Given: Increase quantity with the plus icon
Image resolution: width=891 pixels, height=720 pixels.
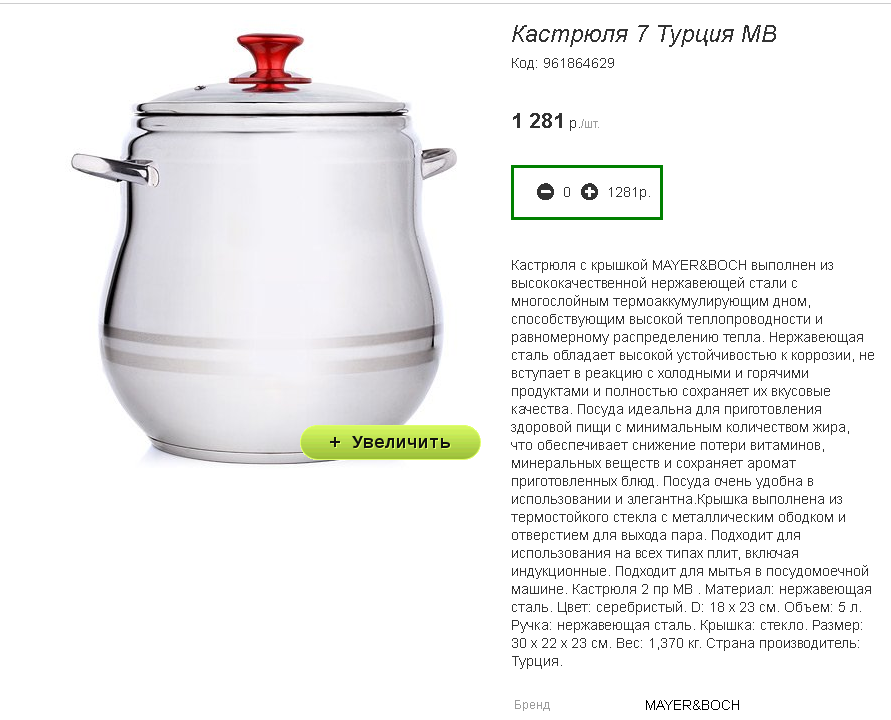Looking at the screenshot, I should [x=589, y=192].
